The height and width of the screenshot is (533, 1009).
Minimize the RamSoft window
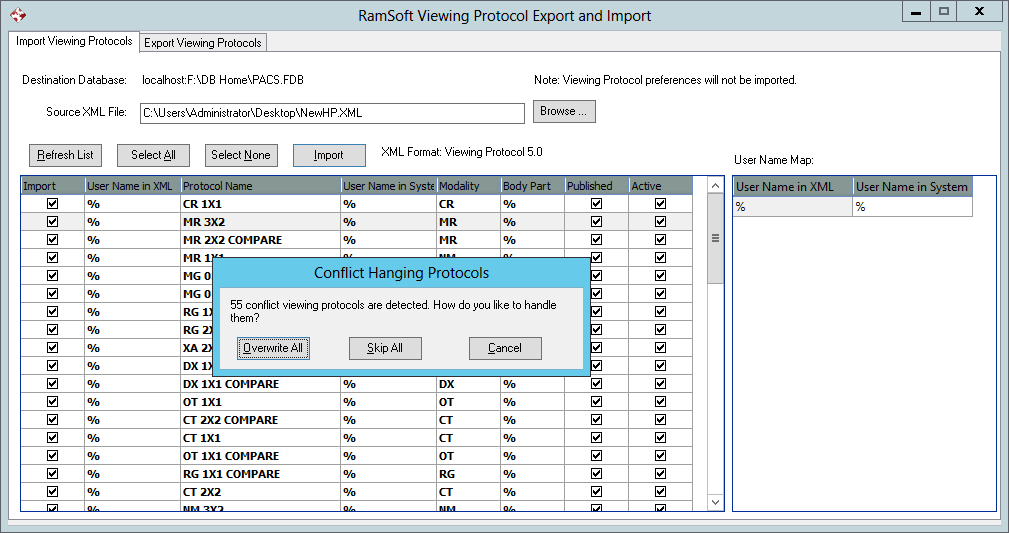(916, 12)
